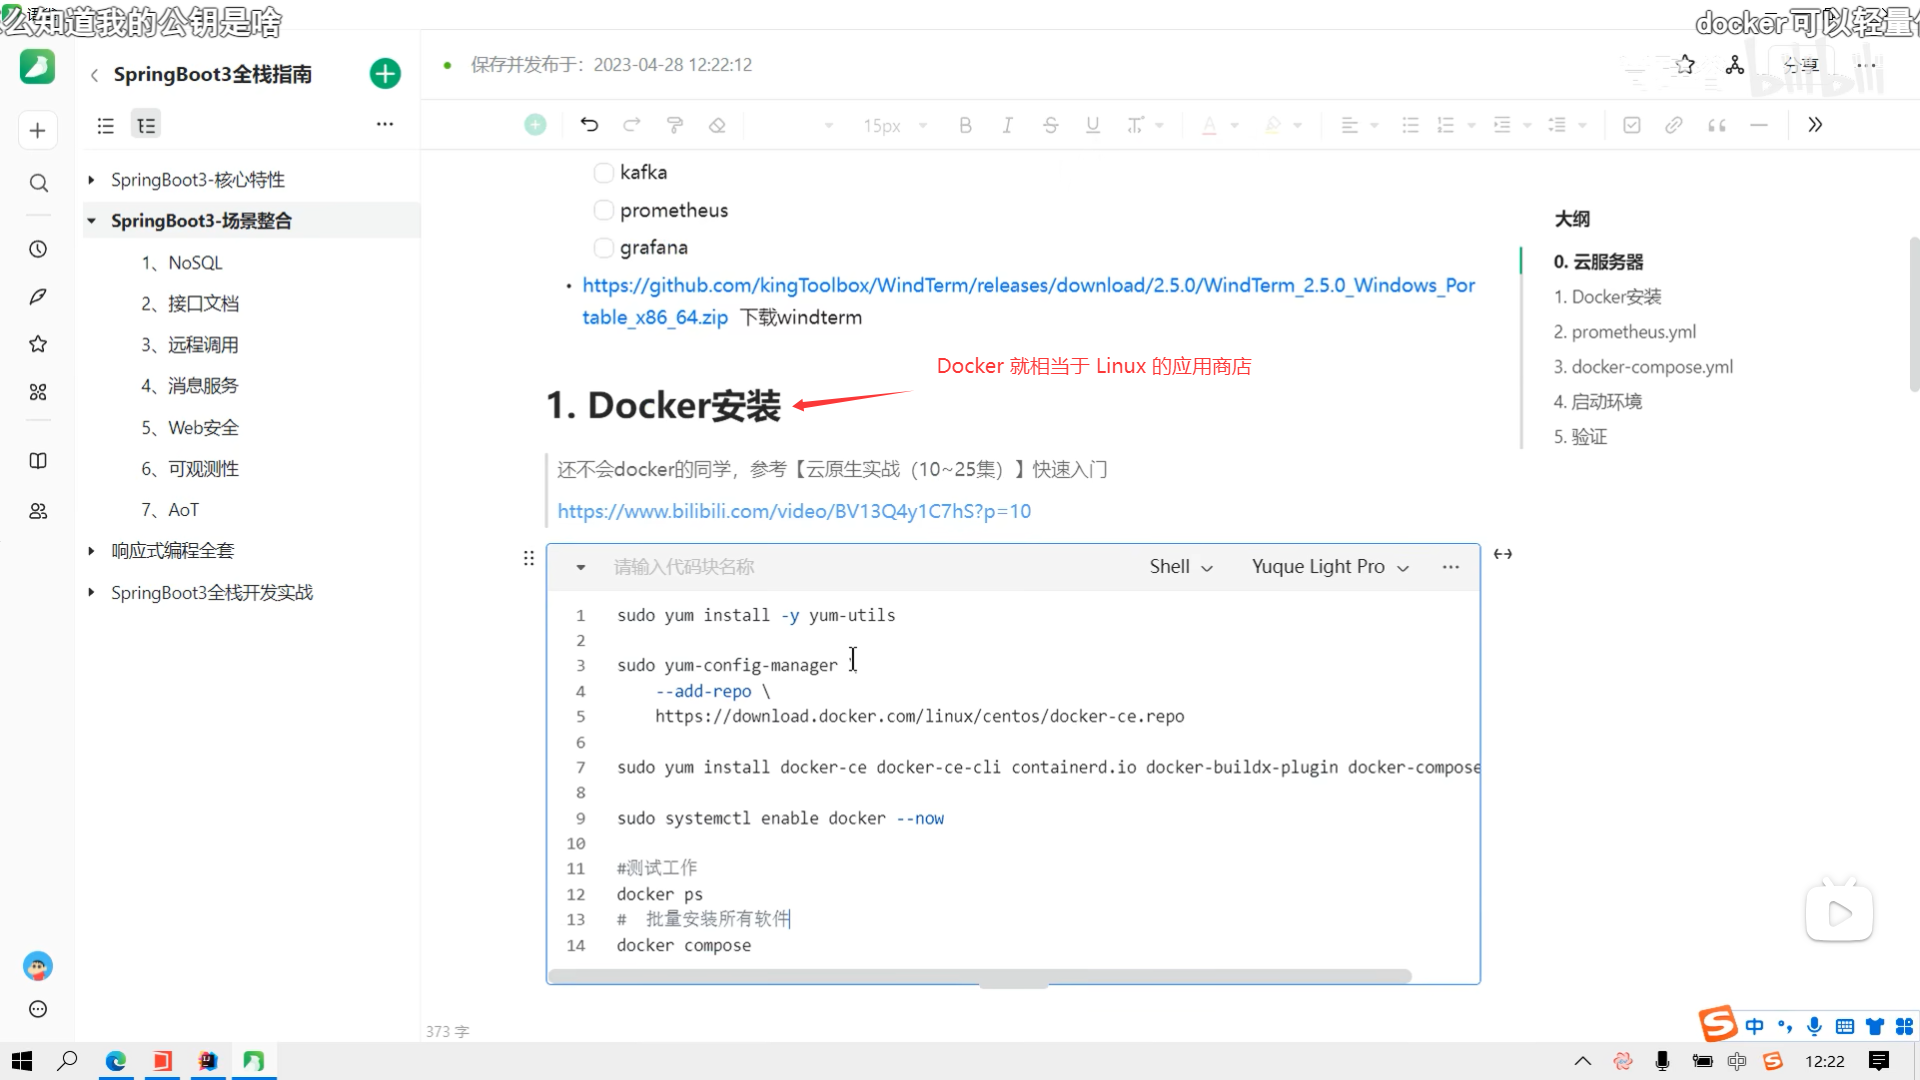Open the search icon in the left sidebar
This screenshot has height=1080, width=1920.
(x=38, y=183)
